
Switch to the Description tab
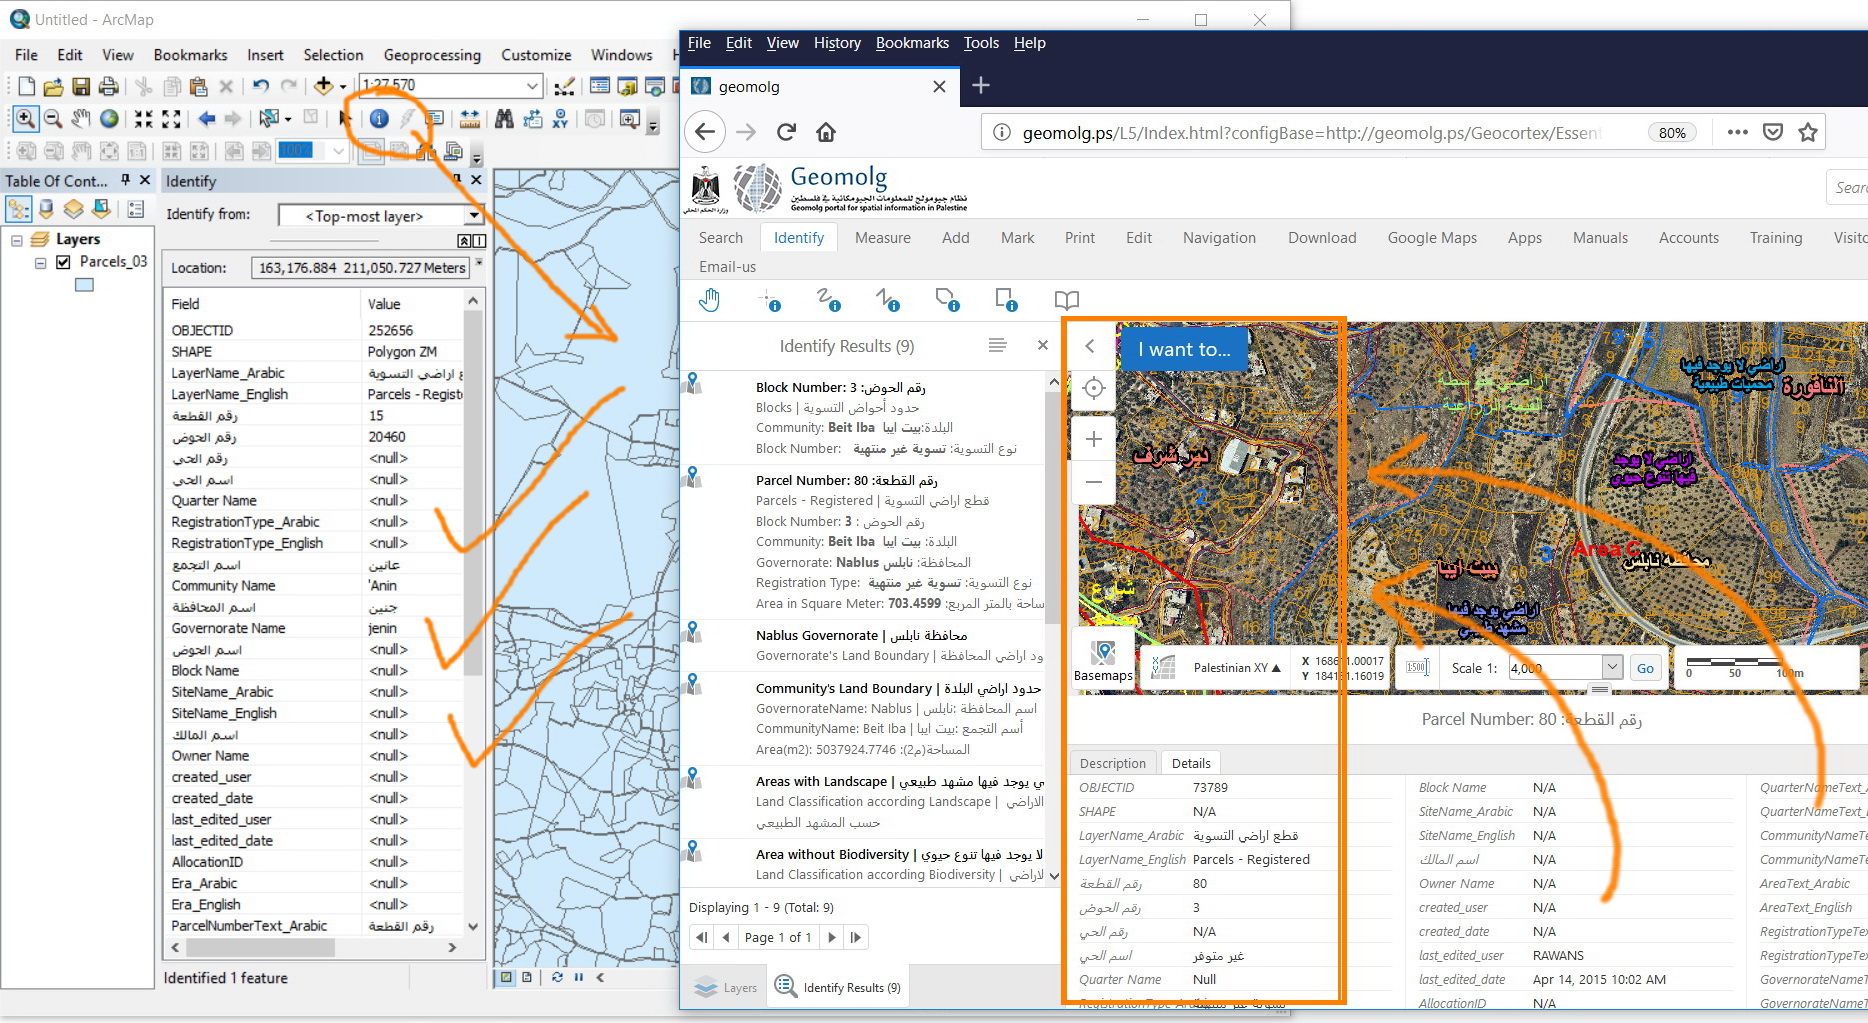tap(1113, 763)
